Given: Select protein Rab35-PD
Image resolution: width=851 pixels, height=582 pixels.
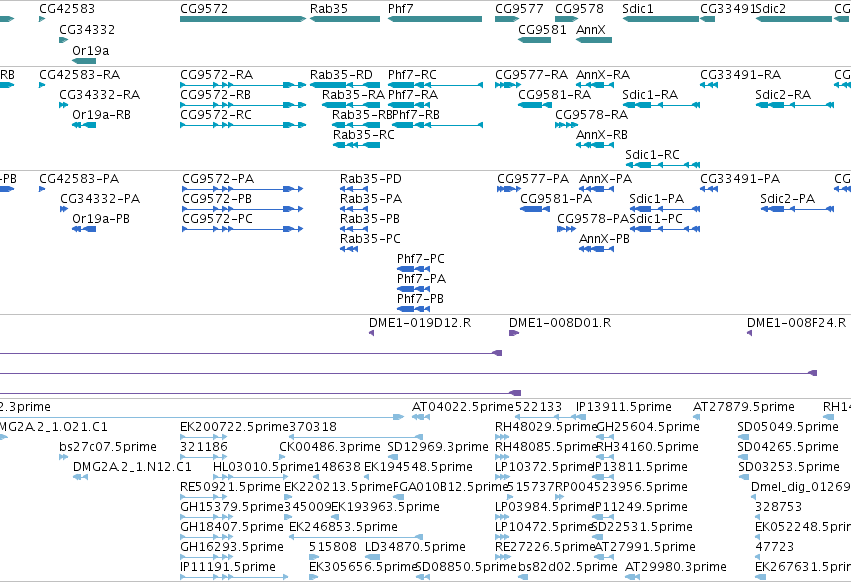Looking at the screenshot, I should point(371,179).
